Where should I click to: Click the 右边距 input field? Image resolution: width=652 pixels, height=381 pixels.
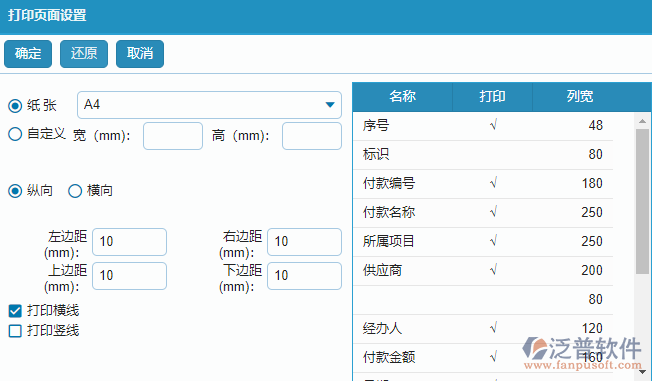click(304, 242)
